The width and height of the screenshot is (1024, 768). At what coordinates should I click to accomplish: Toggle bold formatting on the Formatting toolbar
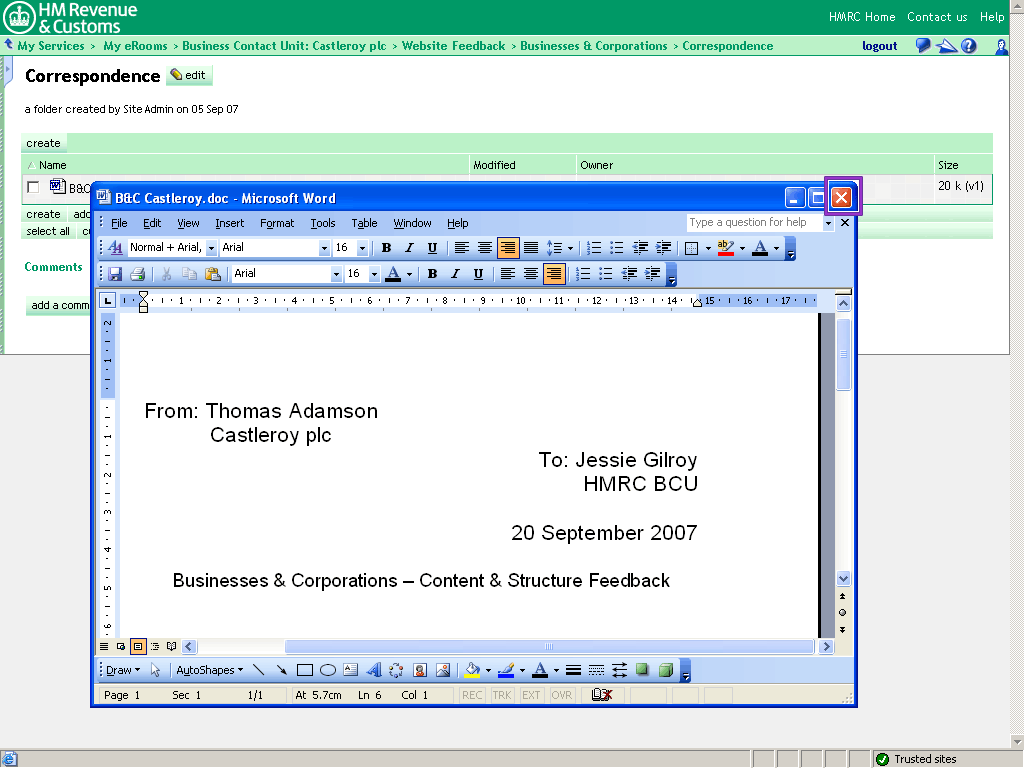point(384,248)
